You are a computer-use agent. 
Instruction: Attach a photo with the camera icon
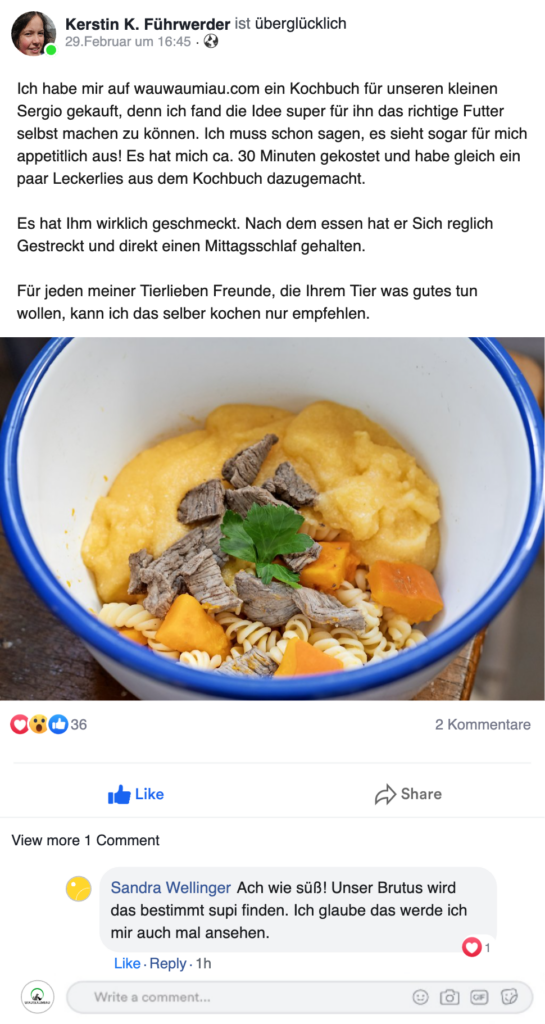[449, 997]
